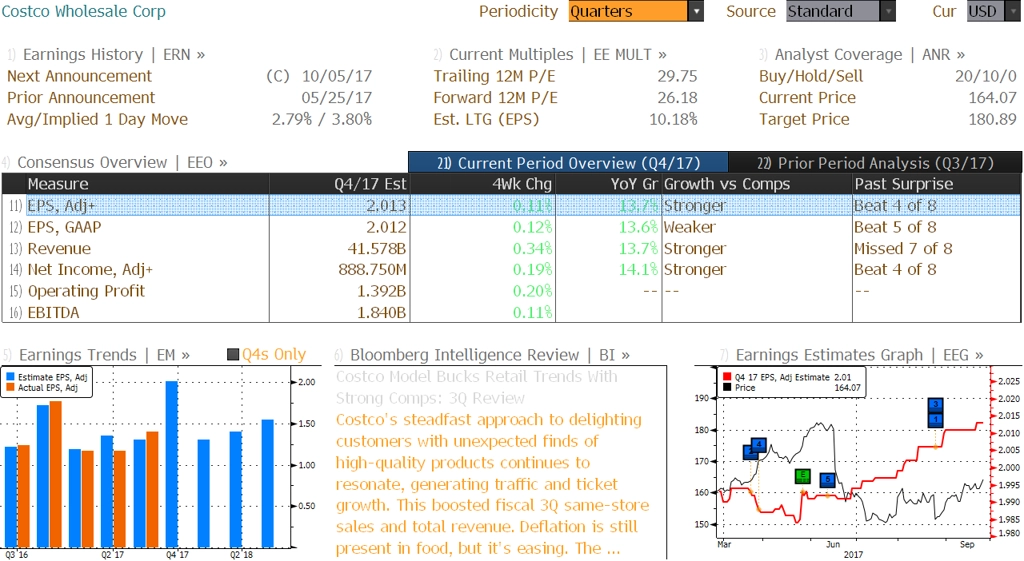1024x561 pixels.
Task: Click black Price legend swatch
Action: pos(727,388)
